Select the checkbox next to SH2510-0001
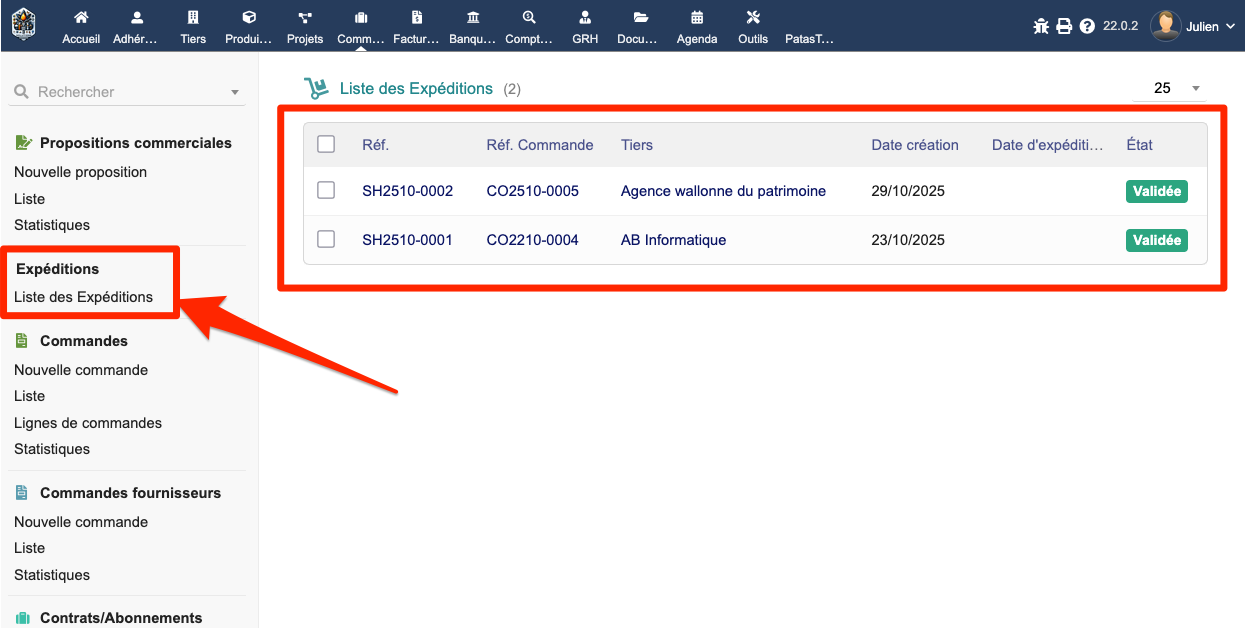The width and height of the screenshot is (1245, 628). [x=326, y=239]
